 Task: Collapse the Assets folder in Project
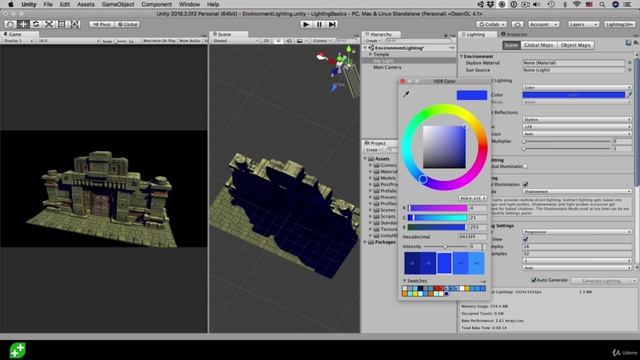click(365, 159)
